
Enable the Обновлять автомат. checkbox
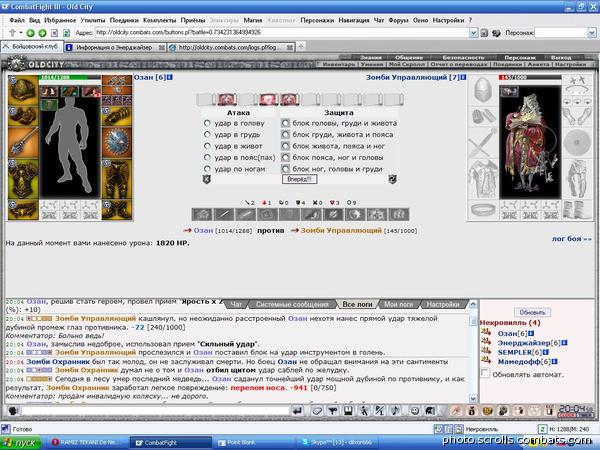tap(485, 373)
